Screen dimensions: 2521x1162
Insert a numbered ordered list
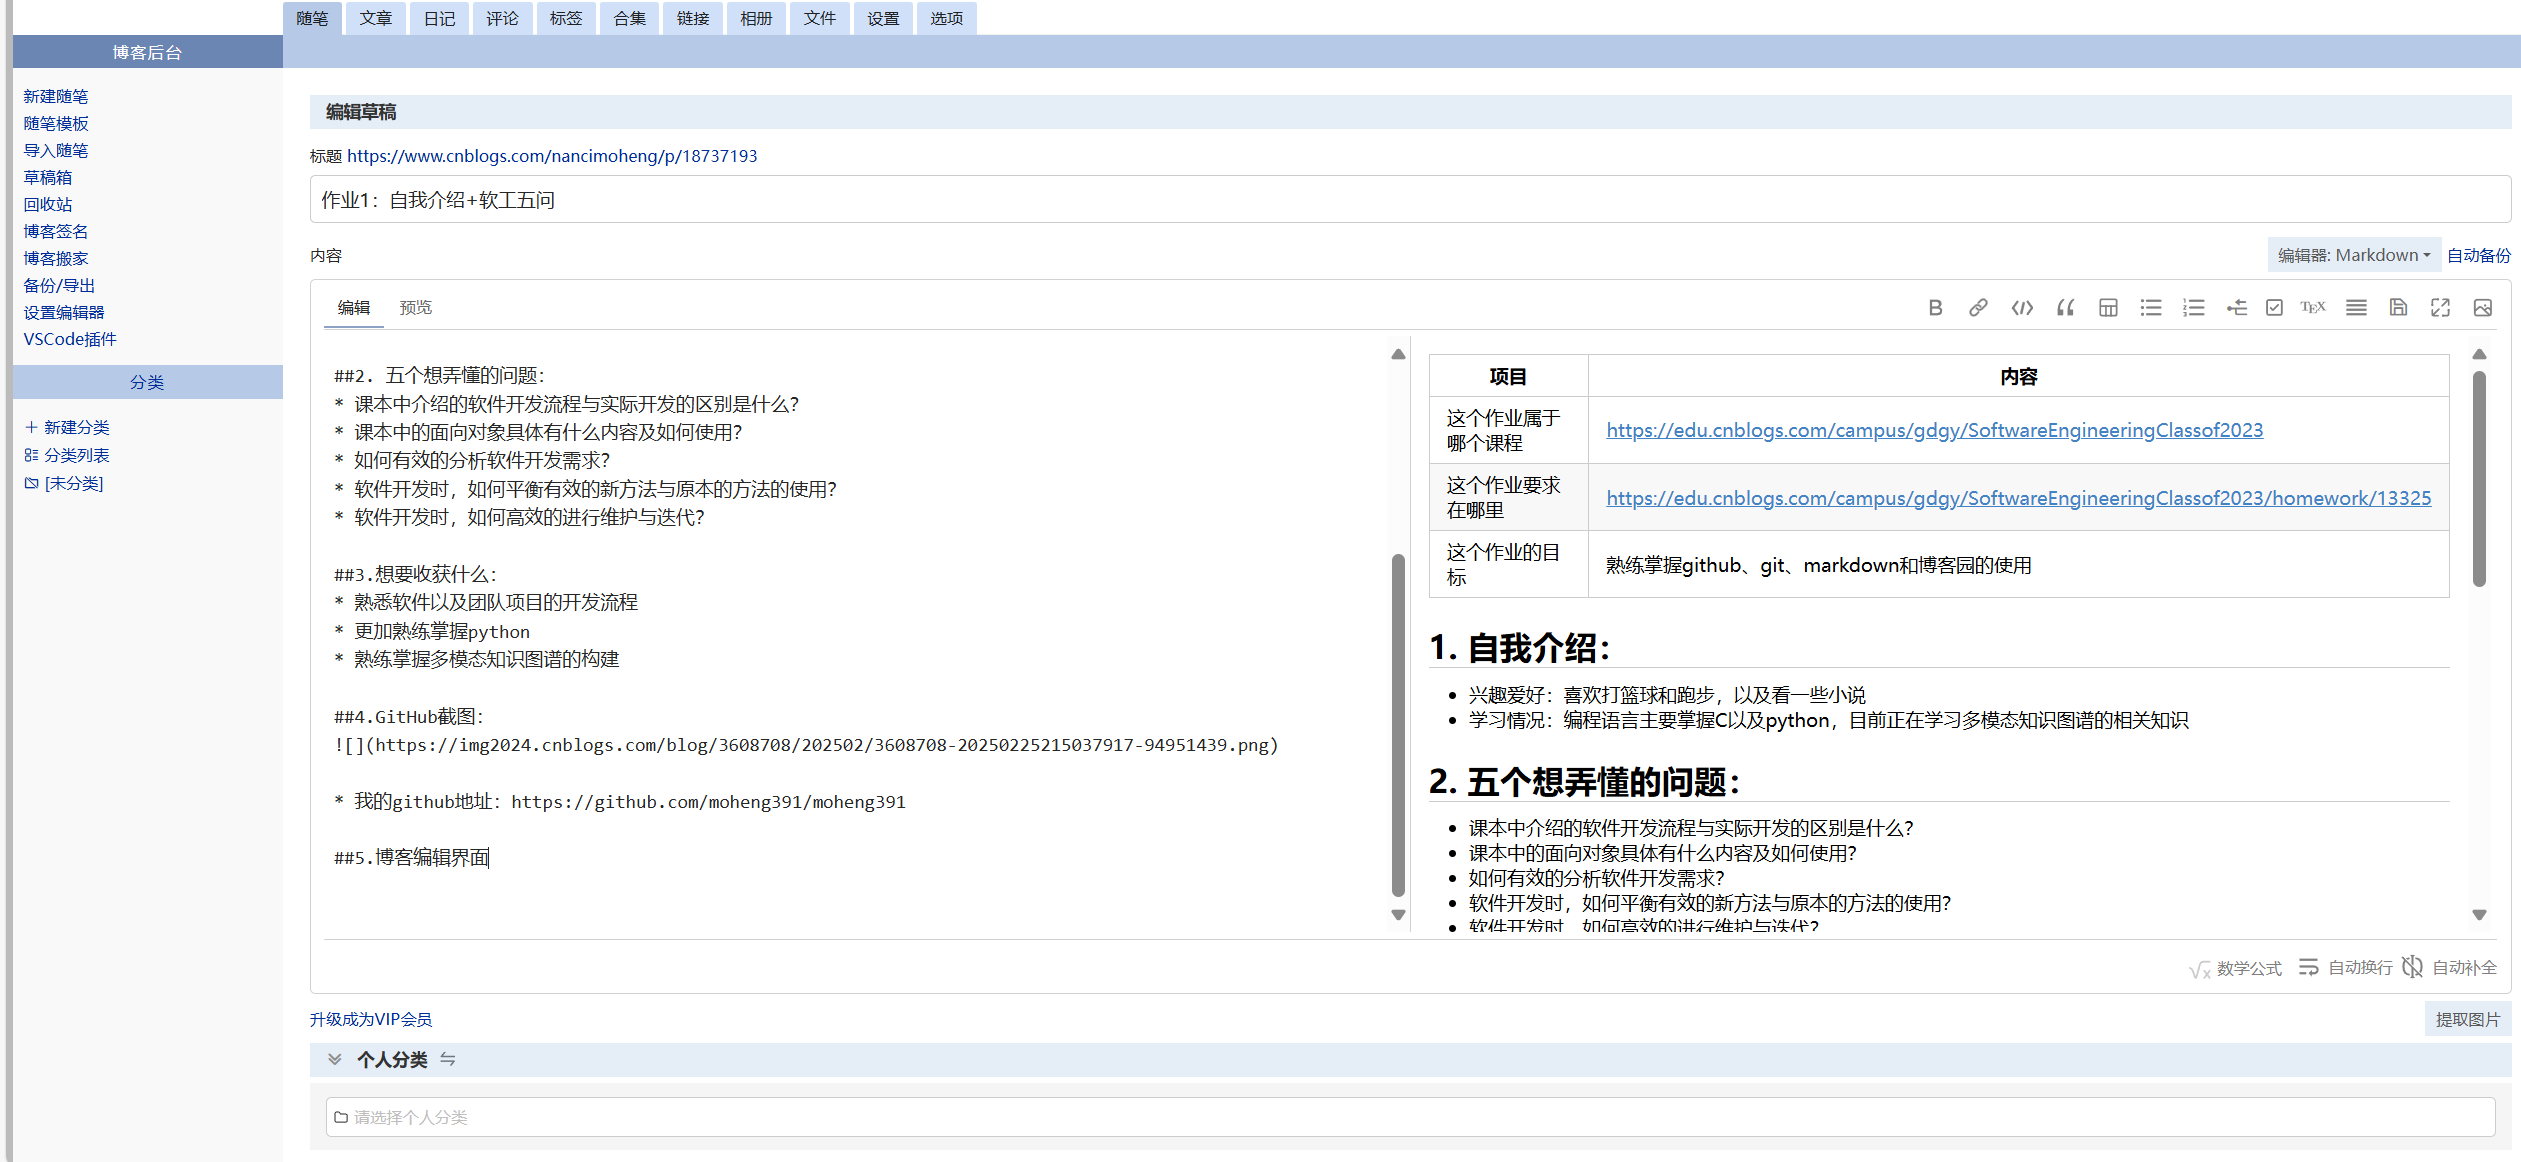tap(2194, 308)
